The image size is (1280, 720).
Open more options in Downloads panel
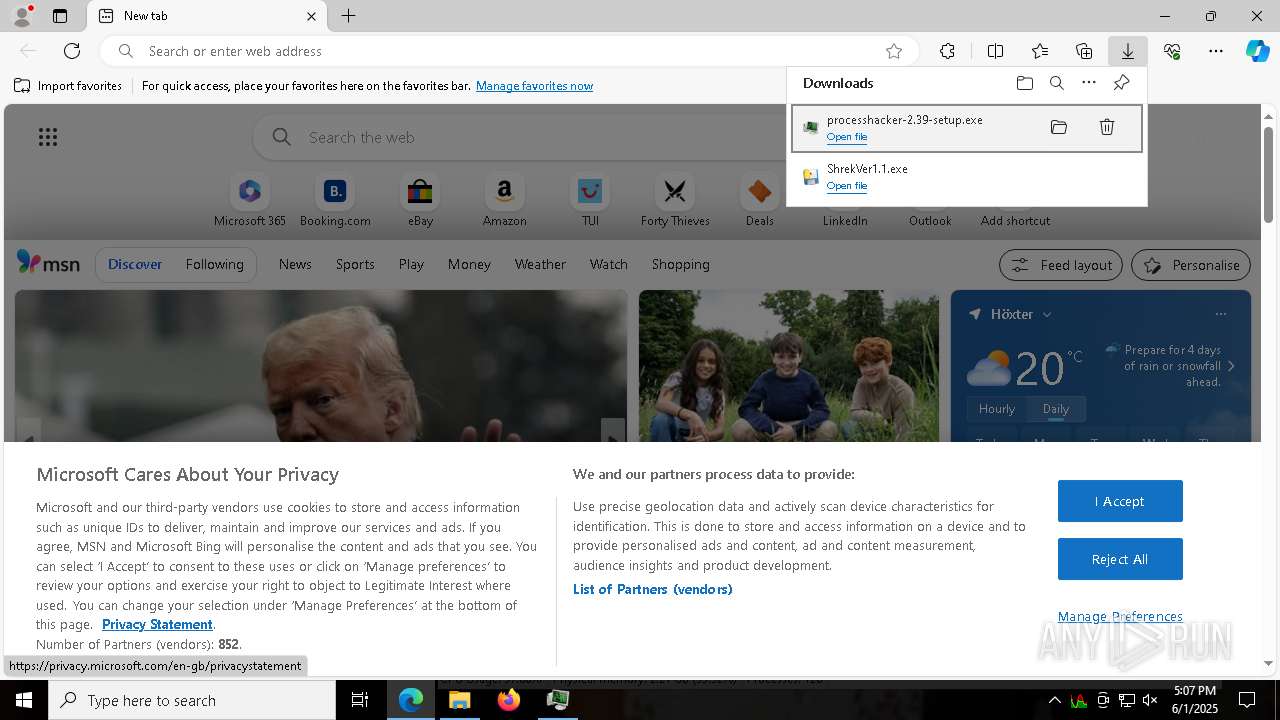tap(1089, 83)
